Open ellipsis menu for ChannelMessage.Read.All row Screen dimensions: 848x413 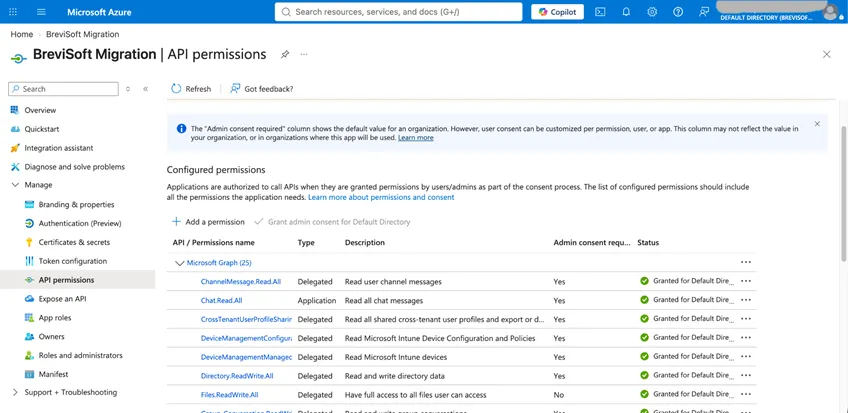[746, 281]
